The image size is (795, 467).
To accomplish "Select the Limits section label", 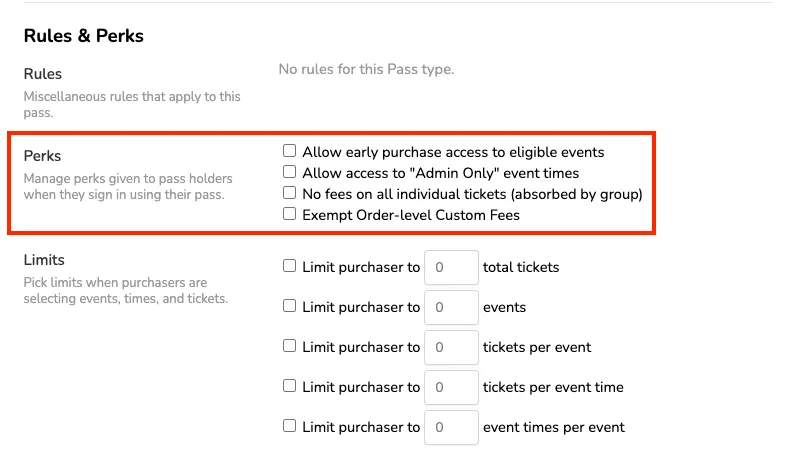I will (x=44, y=260).
